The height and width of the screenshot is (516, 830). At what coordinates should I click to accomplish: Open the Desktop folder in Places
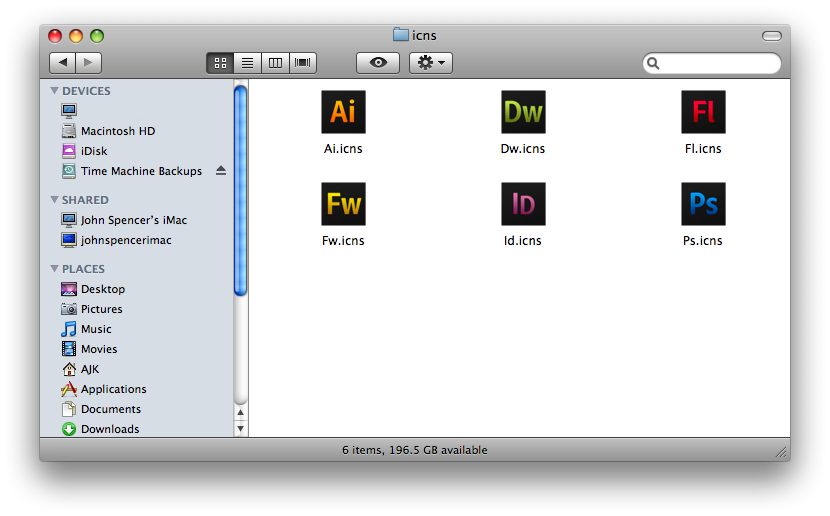93,289
